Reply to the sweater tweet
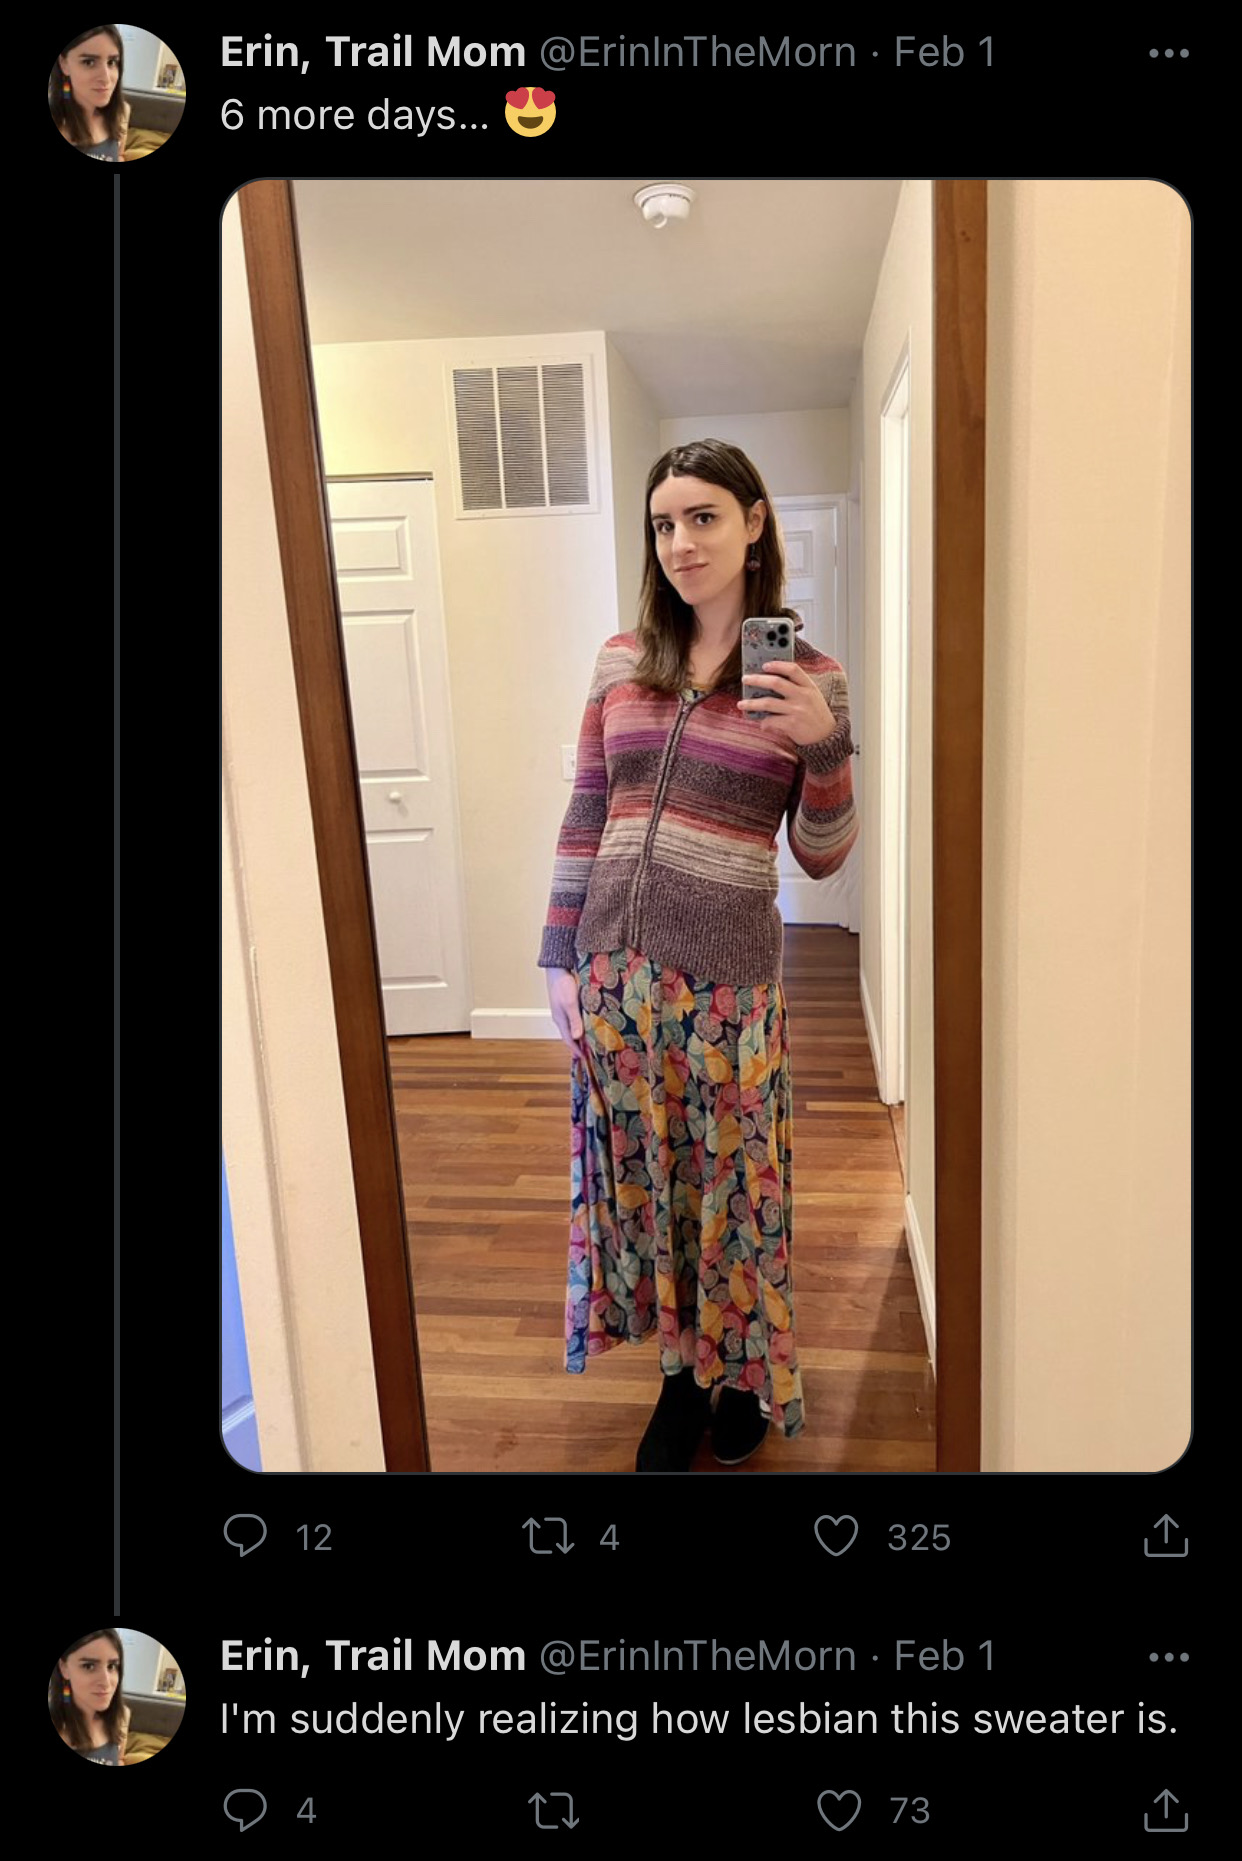Viewport: 1242px width, 1861px height. click(x=245, y=1809)
